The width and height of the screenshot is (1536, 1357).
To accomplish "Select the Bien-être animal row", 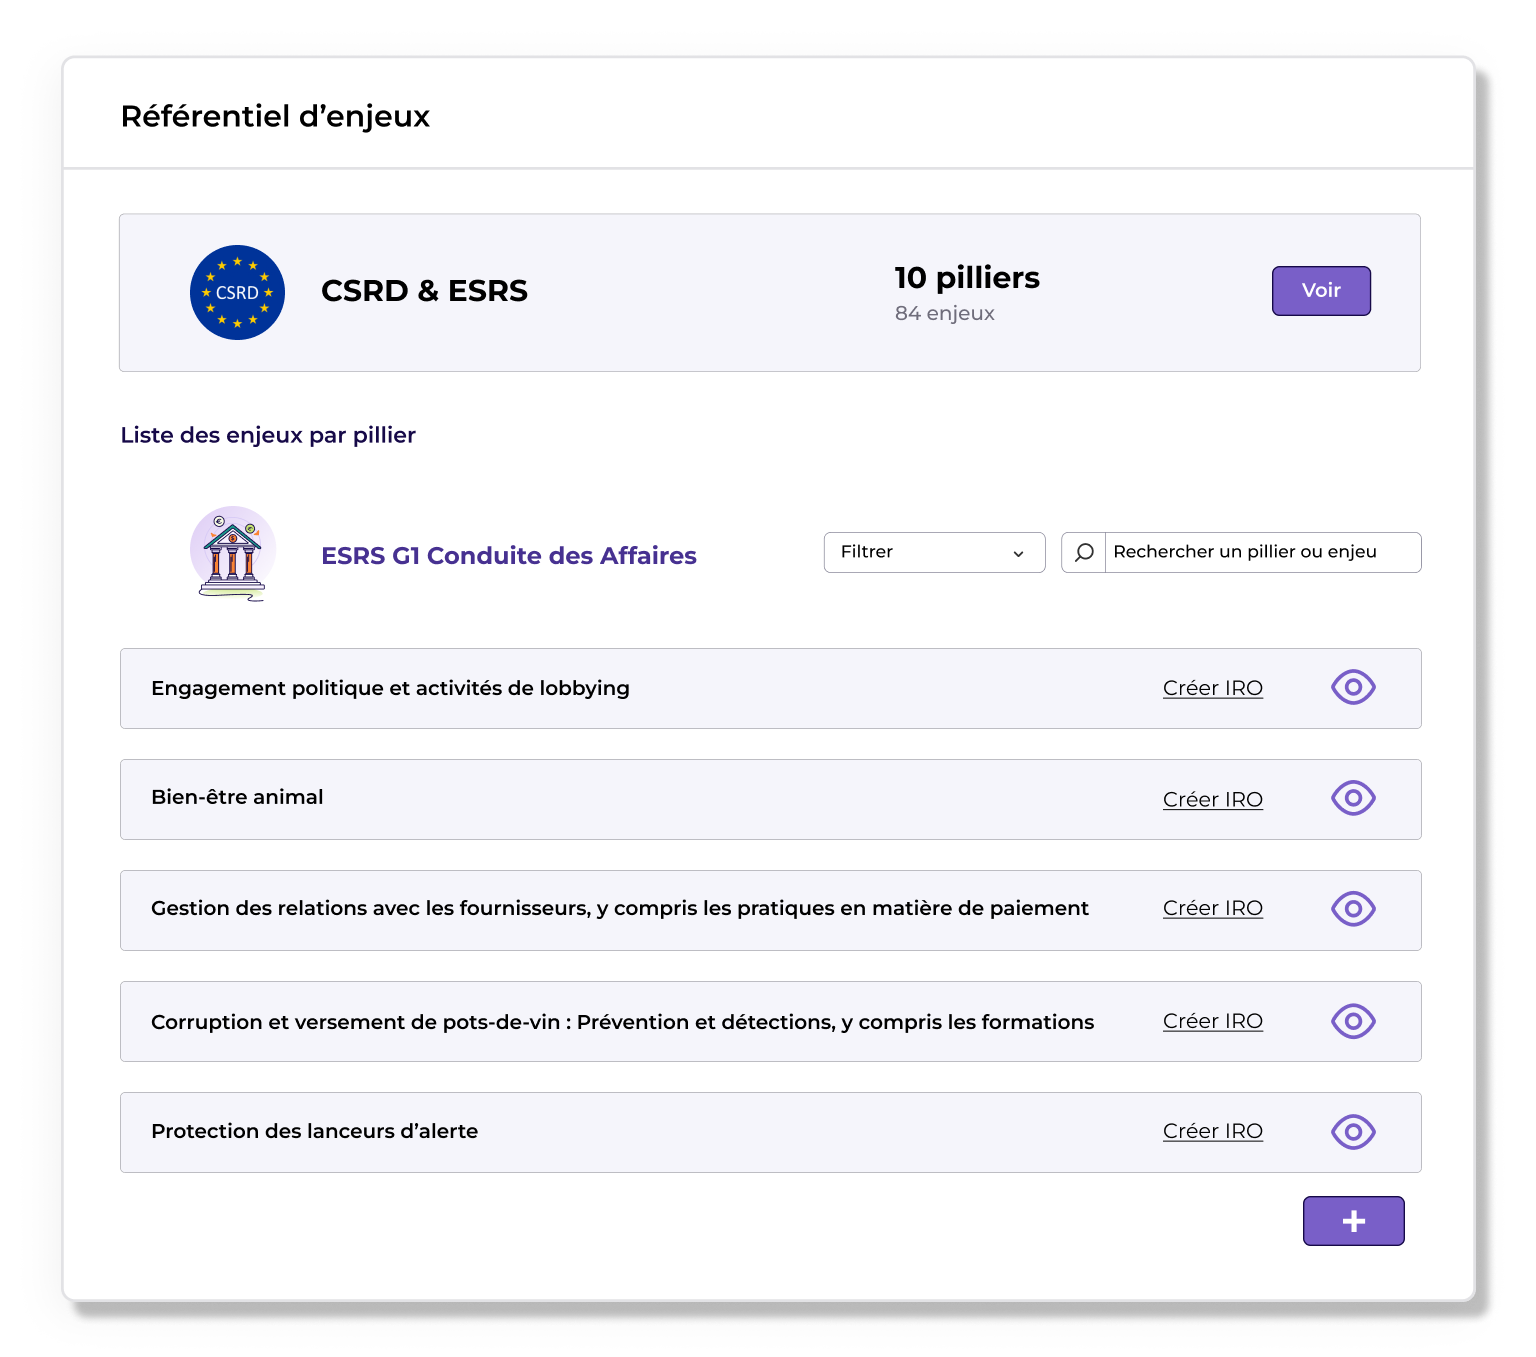I will pyautogui.click(x=600, y=798).
